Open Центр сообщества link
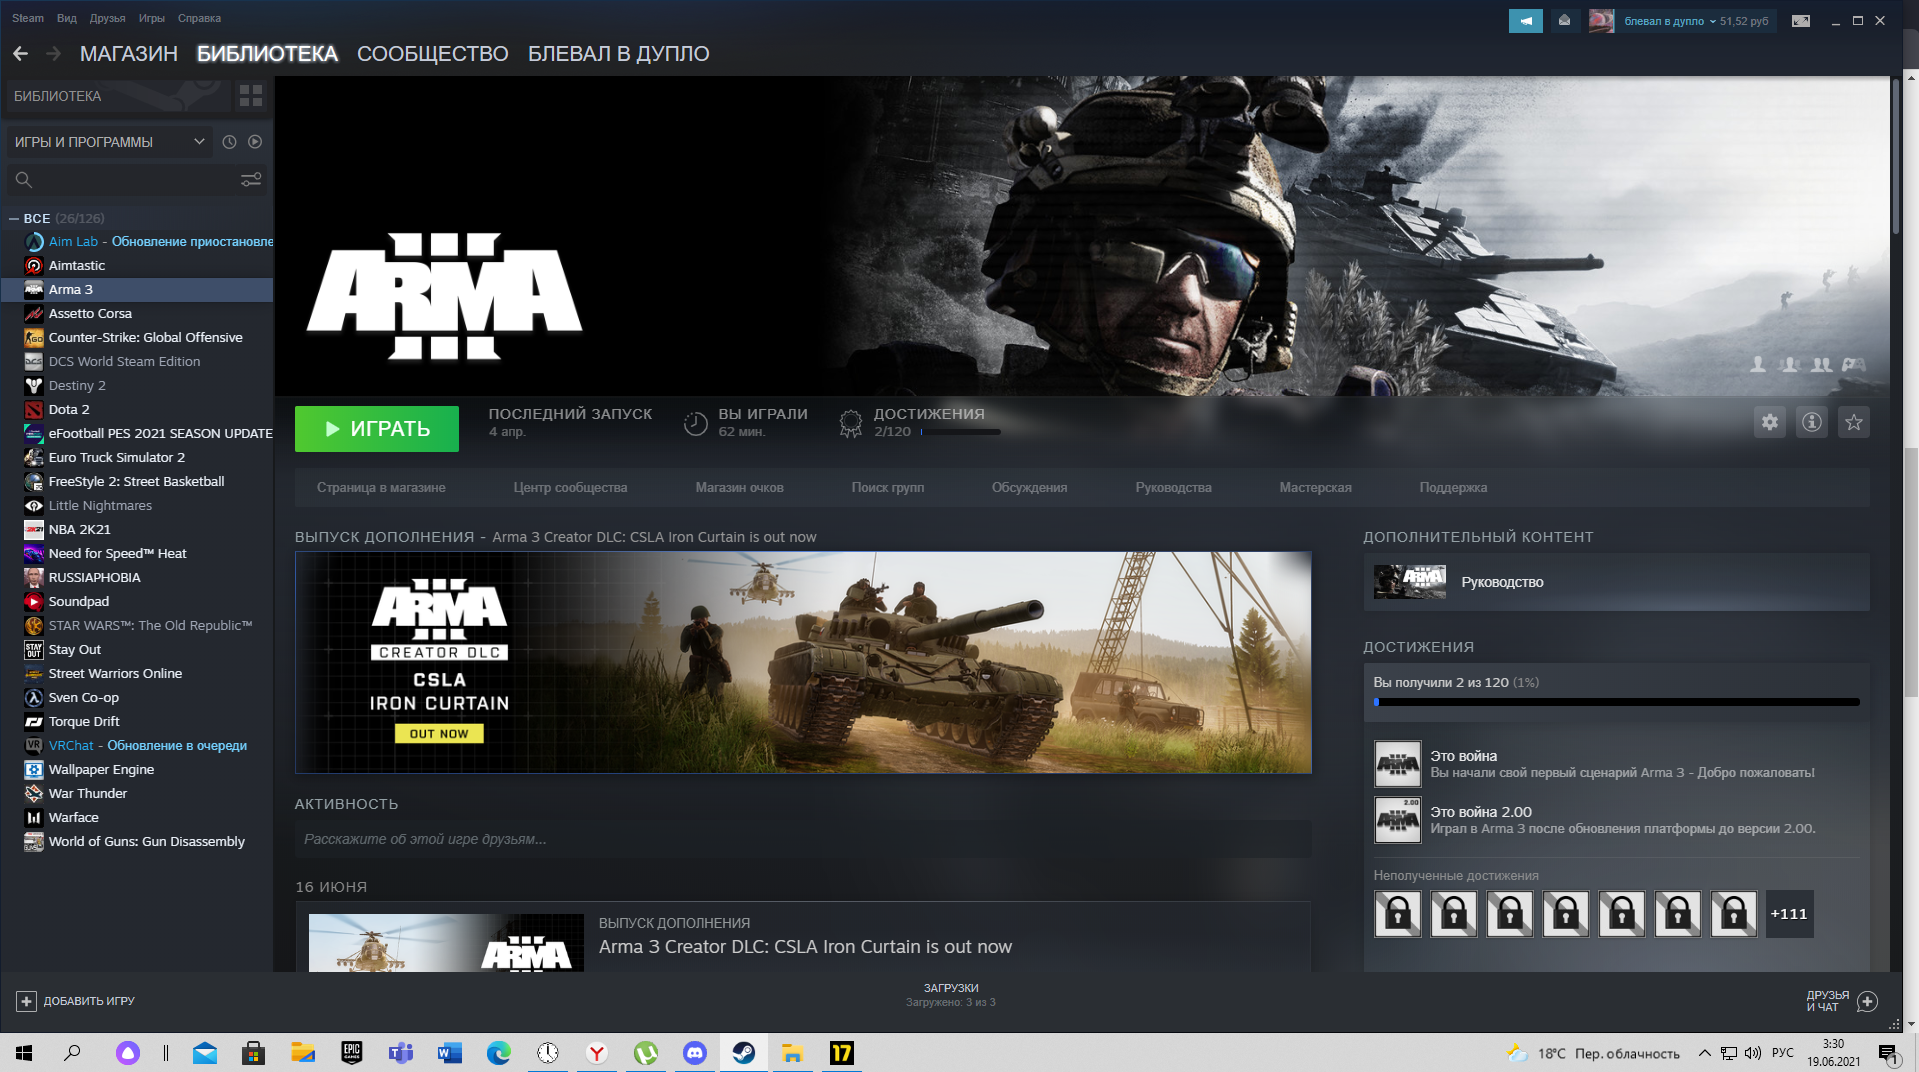The image size is (1919, 1072). click(x=570, y=488)
